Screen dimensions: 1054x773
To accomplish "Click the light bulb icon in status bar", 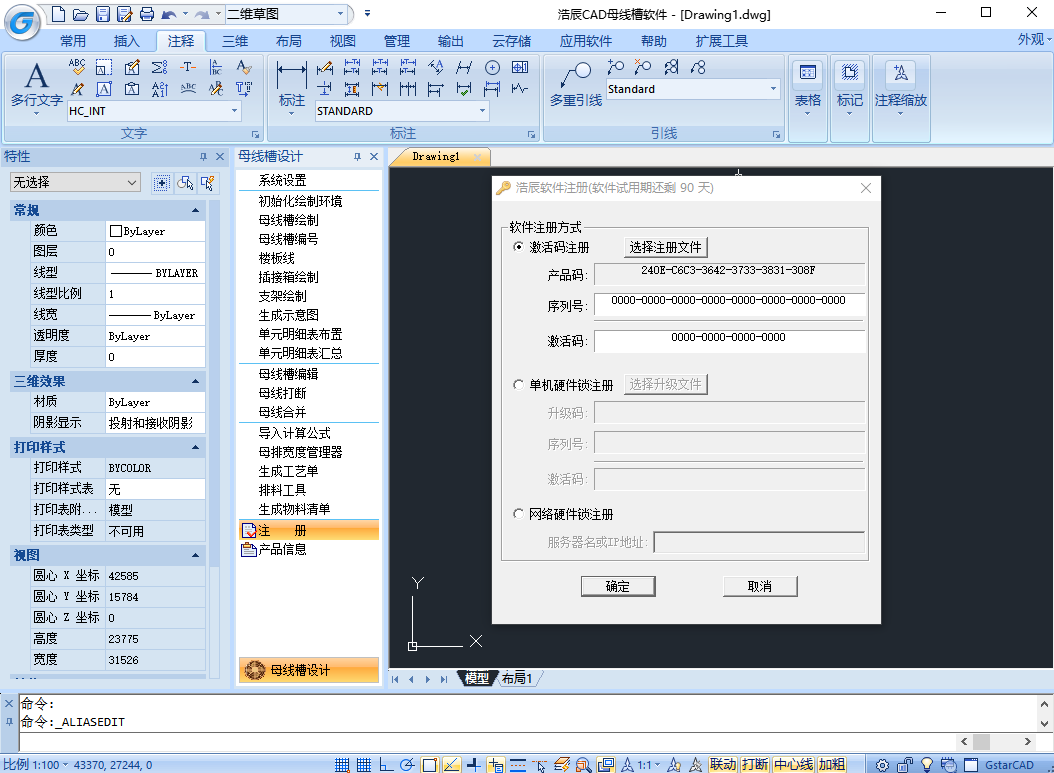I will click(927, 764).
